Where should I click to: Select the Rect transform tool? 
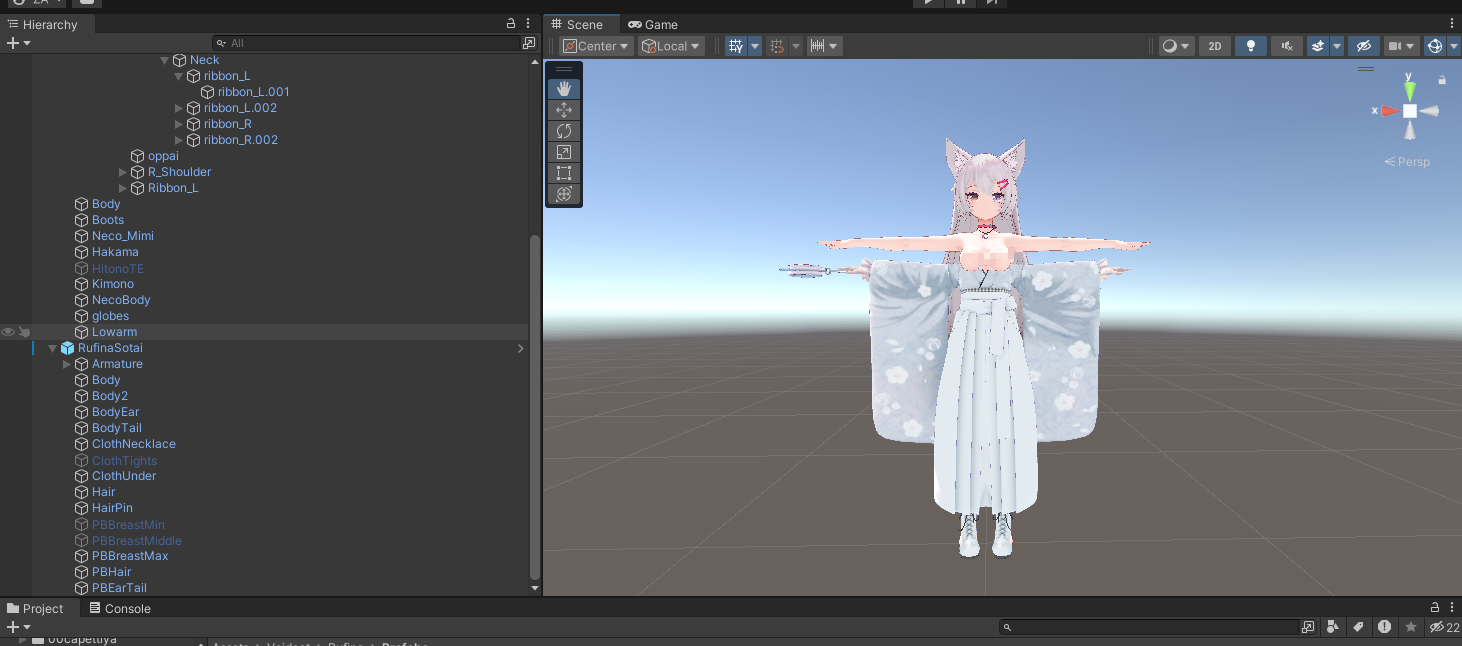pyautogui.click(x=564, y=173)
